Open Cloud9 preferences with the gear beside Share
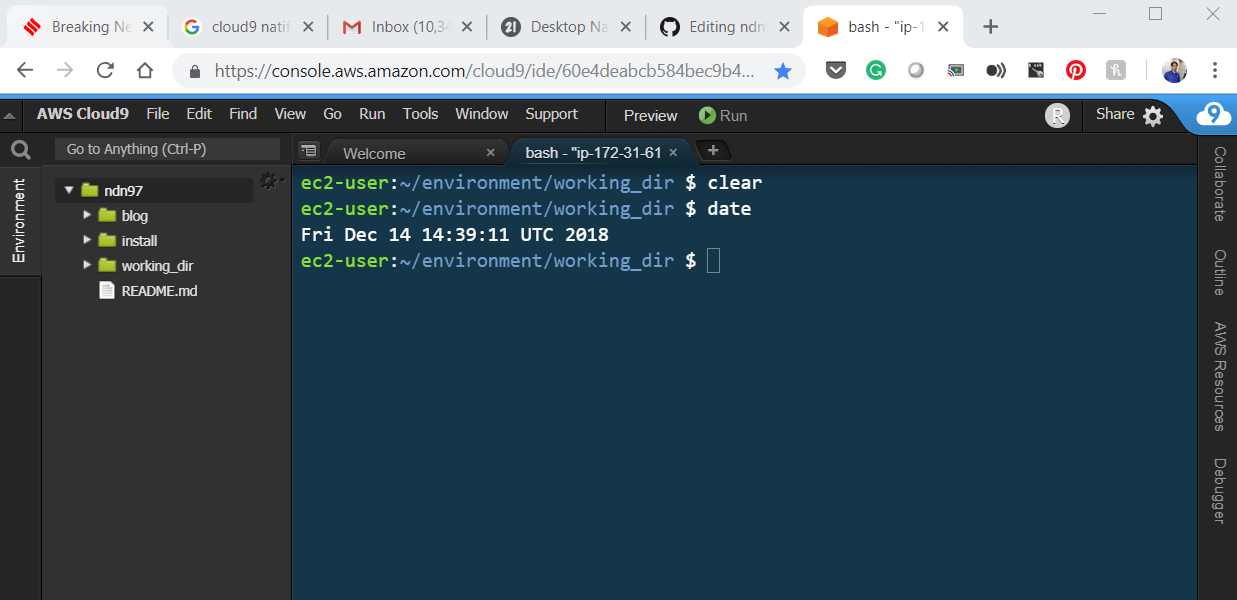 coord(1154,115)
